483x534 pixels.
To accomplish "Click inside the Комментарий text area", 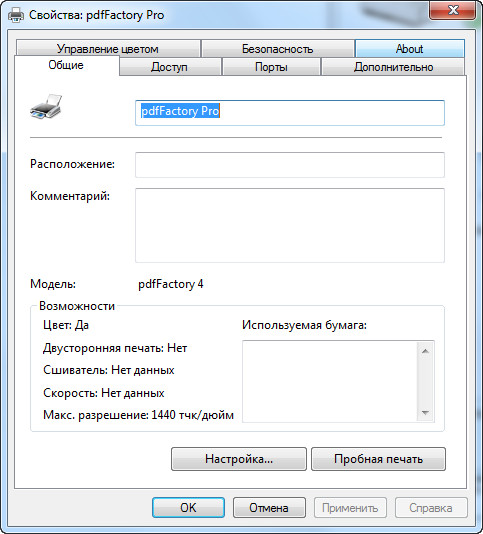I will [290, 225].
